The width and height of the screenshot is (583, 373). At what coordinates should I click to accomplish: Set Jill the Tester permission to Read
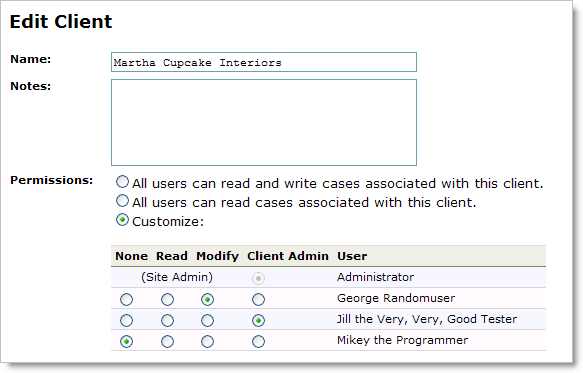click(x=167, y=320)
